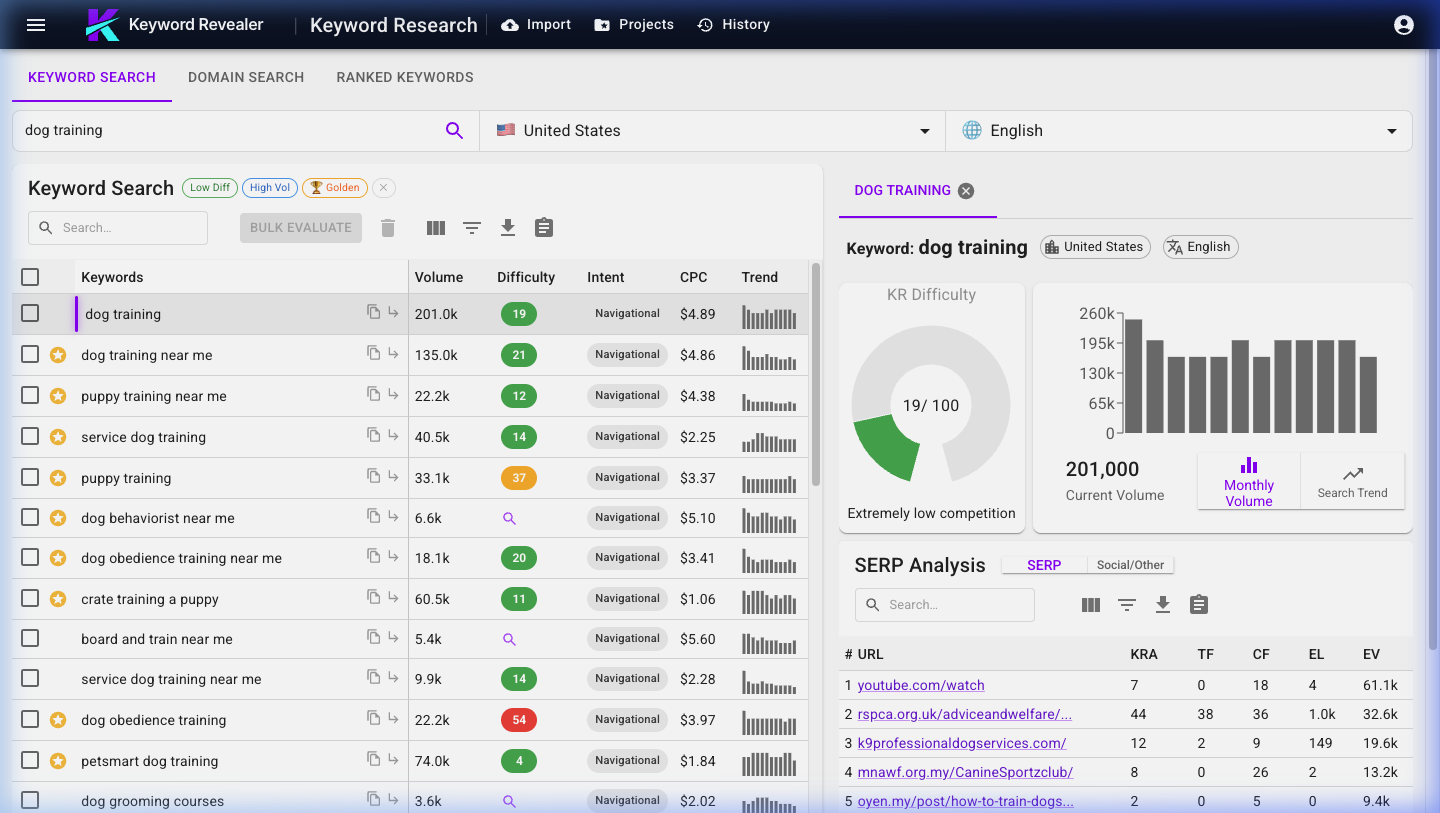Delete selected keywords with trash icon
This screenshot has width=1440, height=813.
click(388, 228)
